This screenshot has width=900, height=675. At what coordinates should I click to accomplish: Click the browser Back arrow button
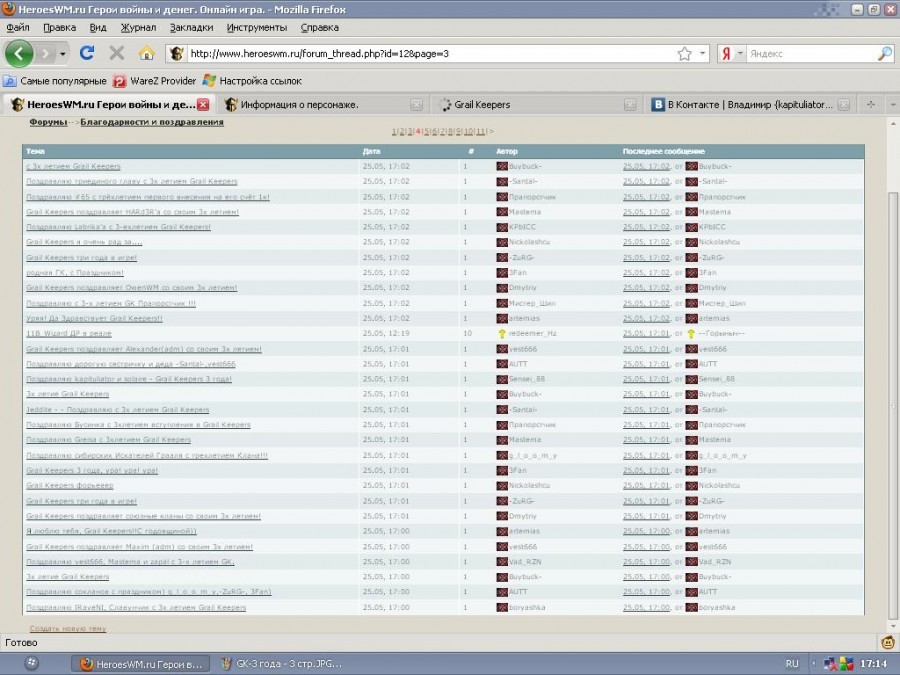click(x=20, y=53)
